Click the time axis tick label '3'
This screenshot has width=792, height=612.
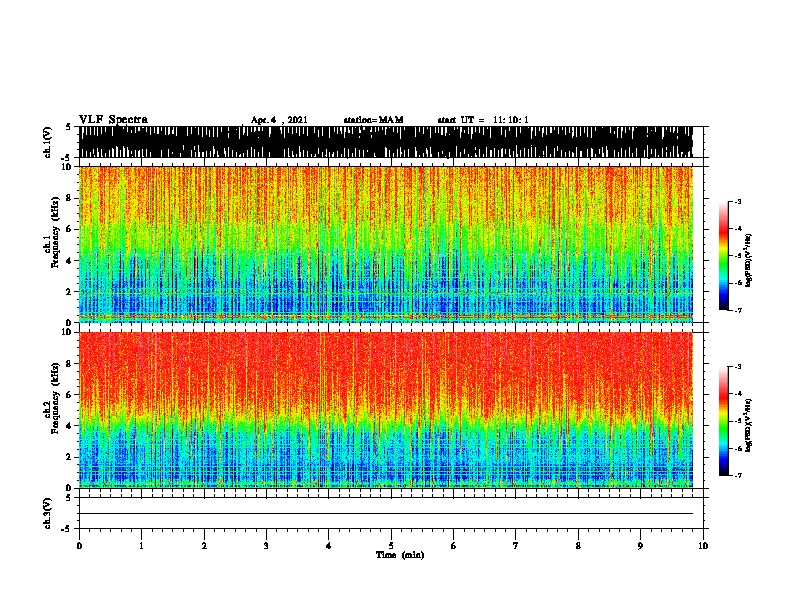tap(266, 546)
